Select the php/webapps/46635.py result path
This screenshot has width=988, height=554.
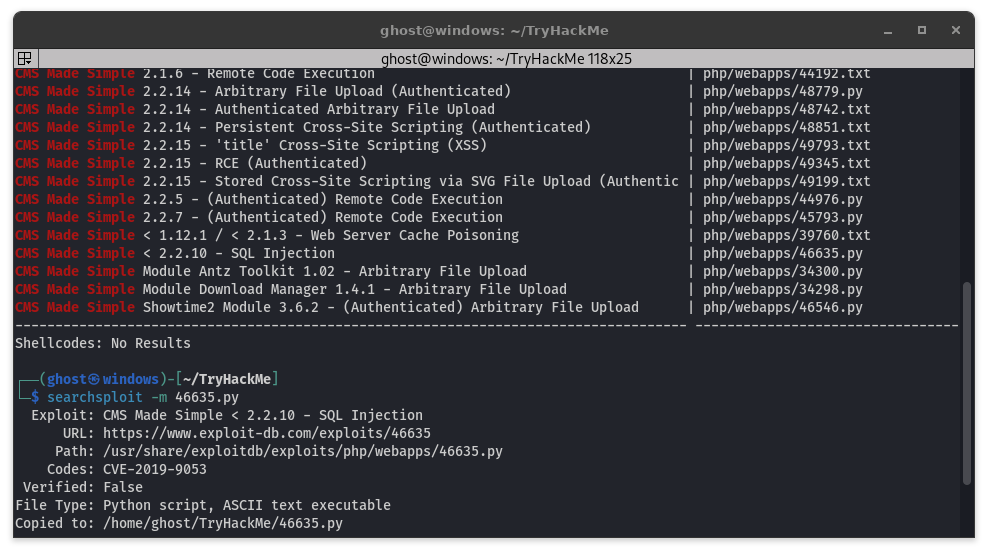pos(782,253)
